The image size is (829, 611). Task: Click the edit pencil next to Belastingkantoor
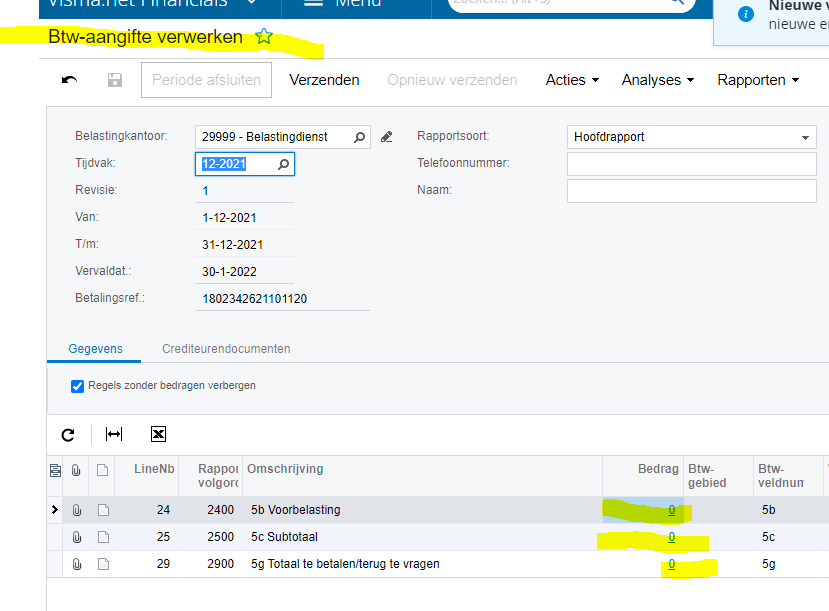pyautogui.click(x=387, y=137)
